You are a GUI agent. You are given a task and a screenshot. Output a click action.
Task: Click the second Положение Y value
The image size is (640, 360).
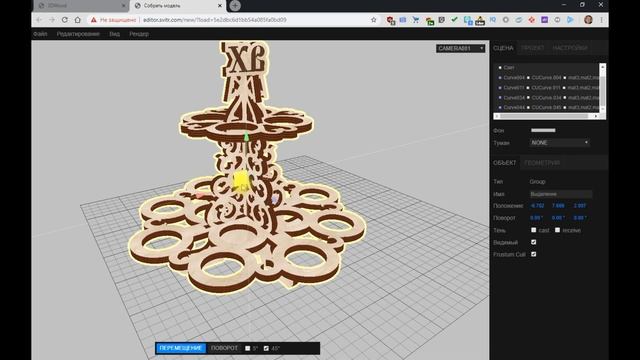tap(558, 206)
